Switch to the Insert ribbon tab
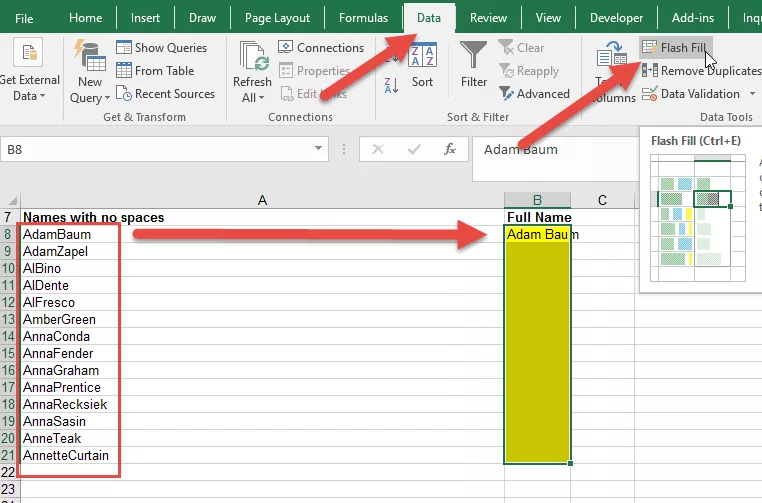The width and height of the screenshot is (762, 503). click(145, 18)
